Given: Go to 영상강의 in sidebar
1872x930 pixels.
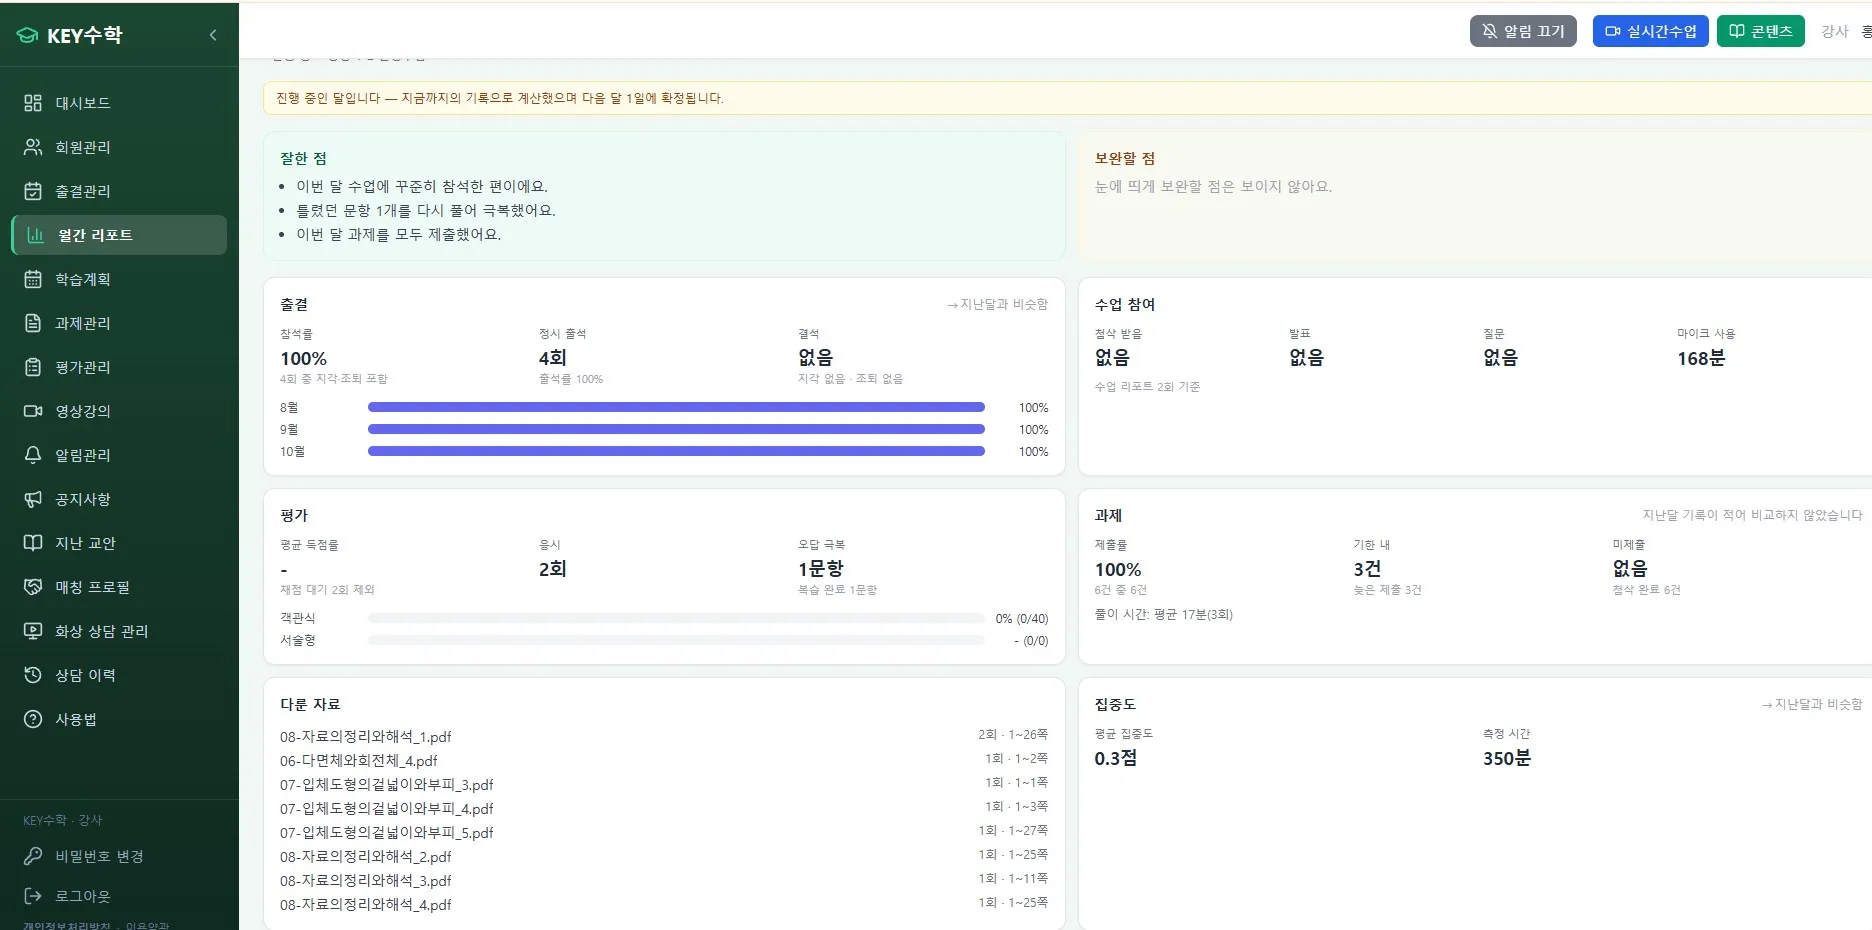Looking at the screenshot, I should coord(119,411).
